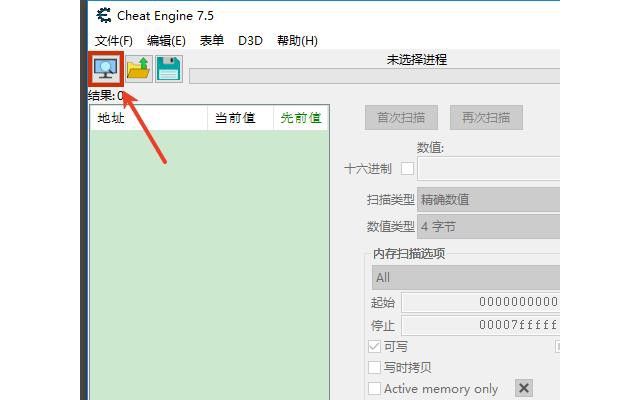Viewport: 640px width, 400px height.
Task: Open the 帮助(H) menu
Action: [297, 40]
